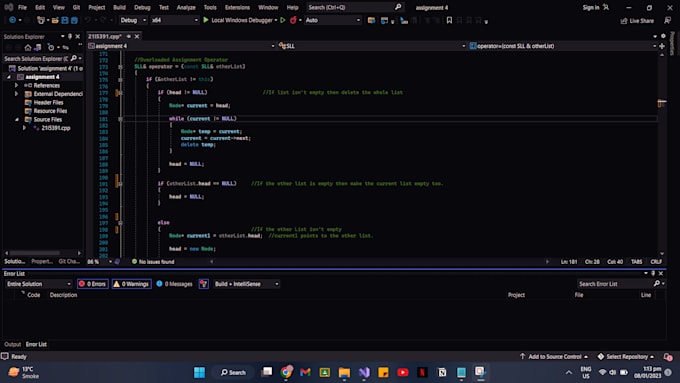Click the Error List clear filter icon

(x=203, y=284)
